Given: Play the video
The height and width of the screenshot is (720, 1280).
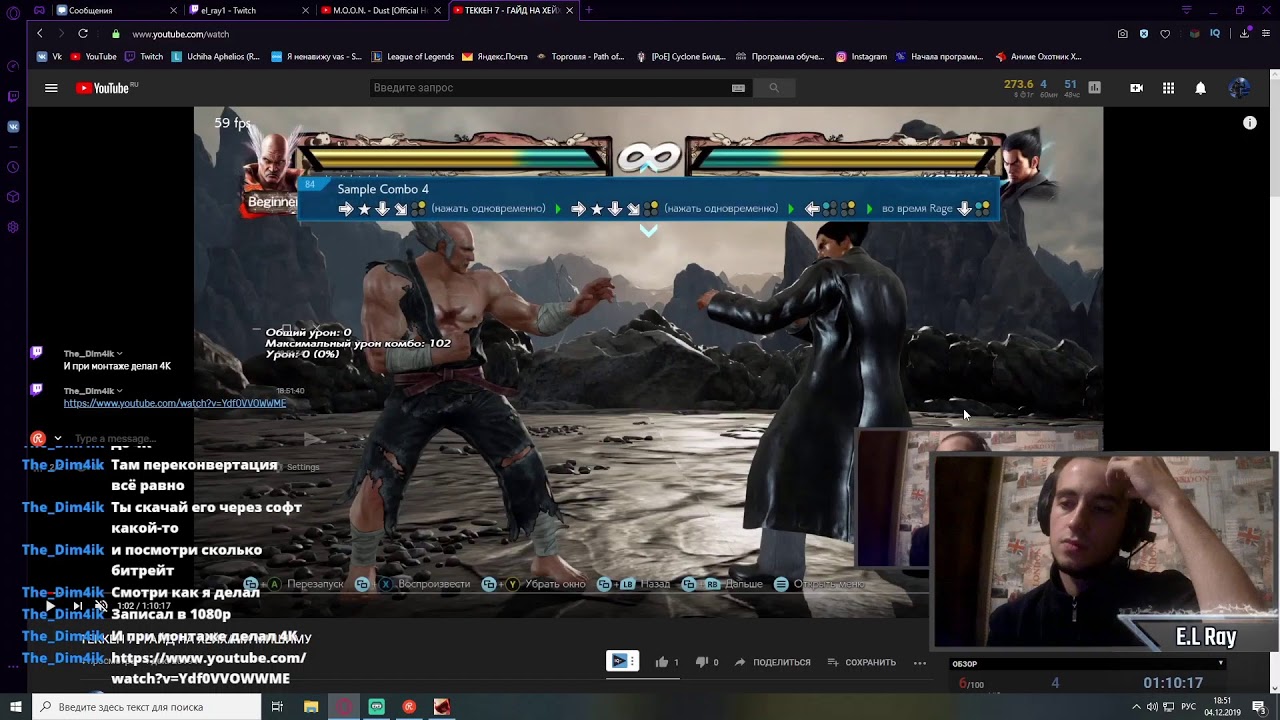Looking at the screenshot, I should point(50,606).
